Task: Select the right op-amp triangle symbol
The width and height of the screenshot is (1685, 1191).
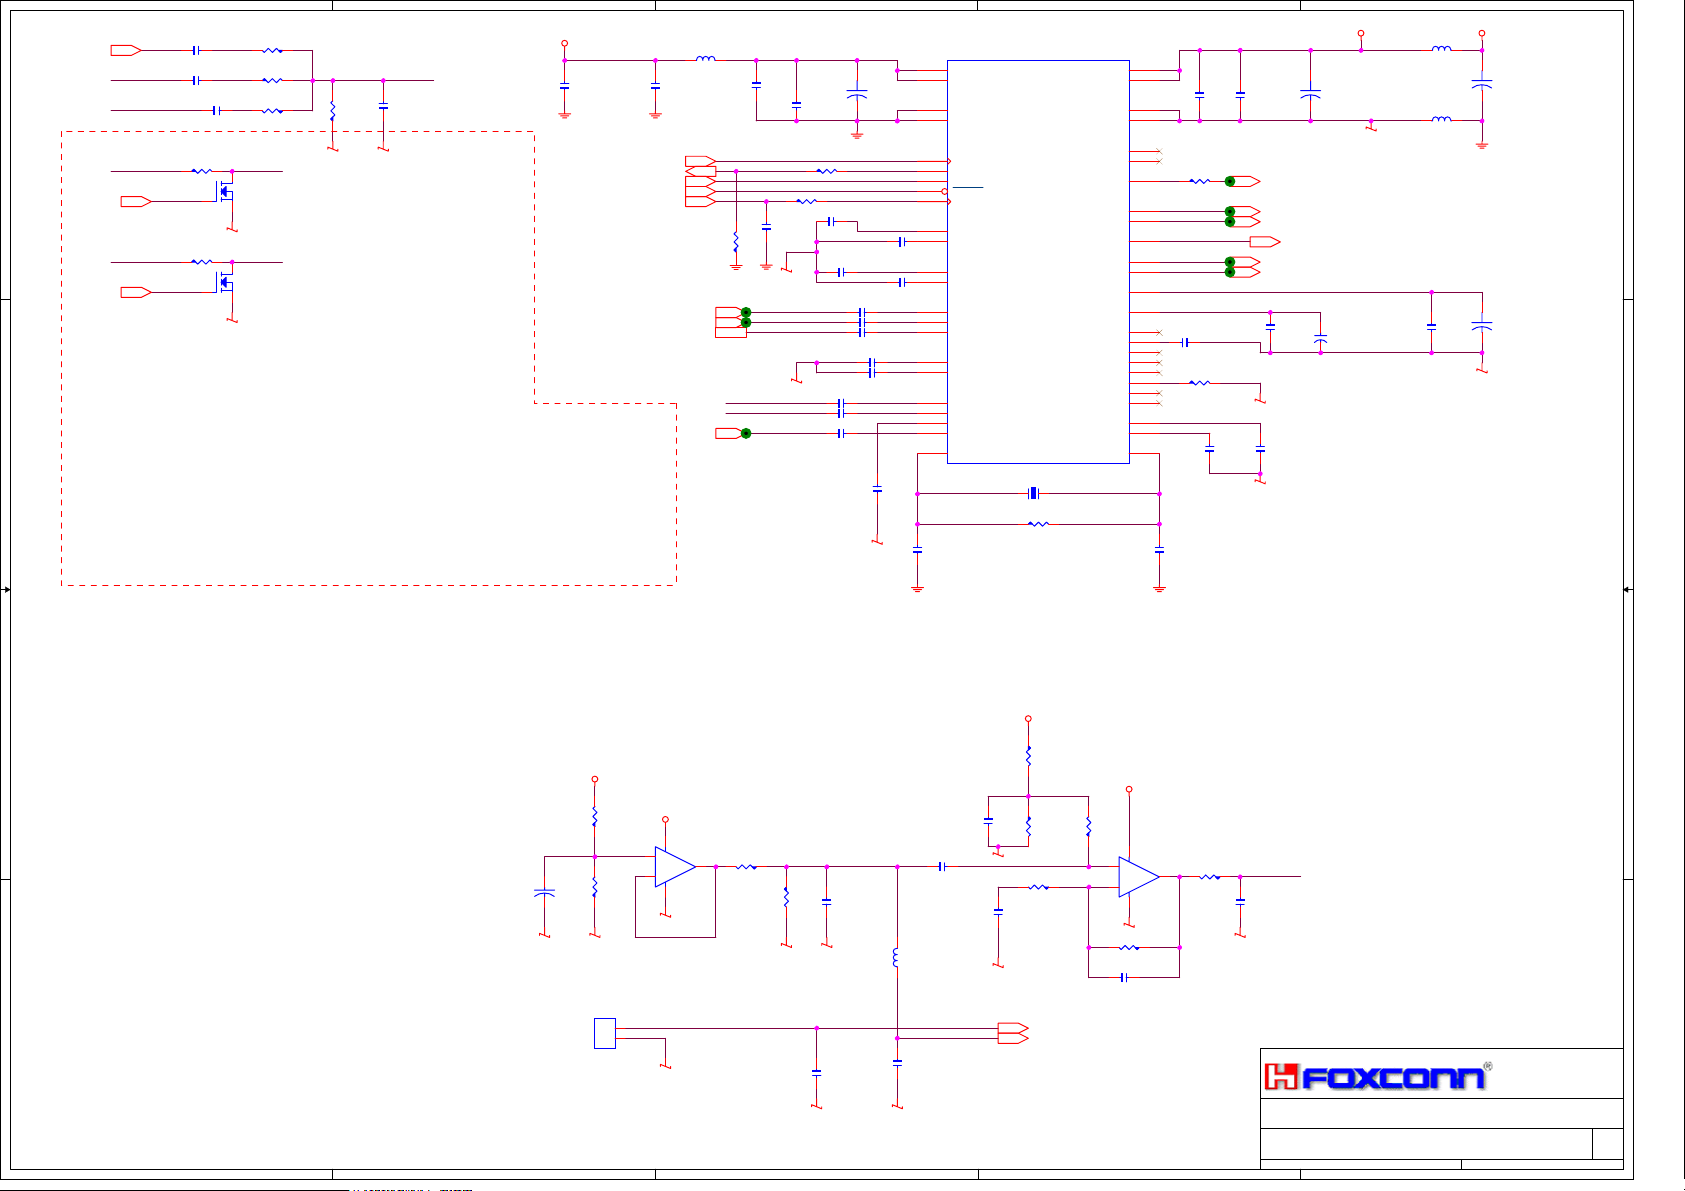Action: tap(1138, 877)
